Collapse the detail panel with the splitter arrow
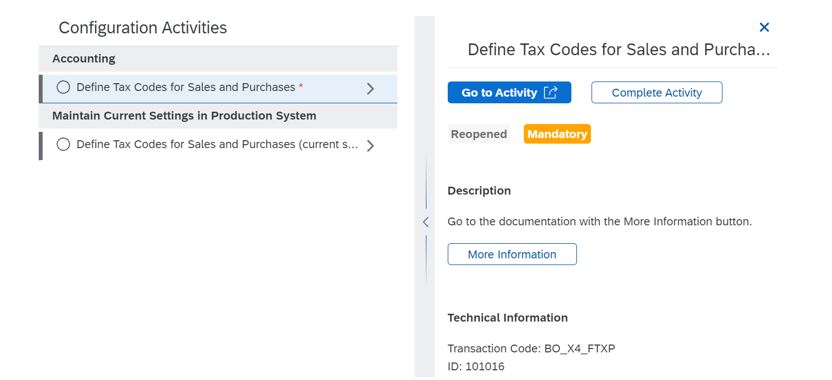 click(x=425, y=222)
